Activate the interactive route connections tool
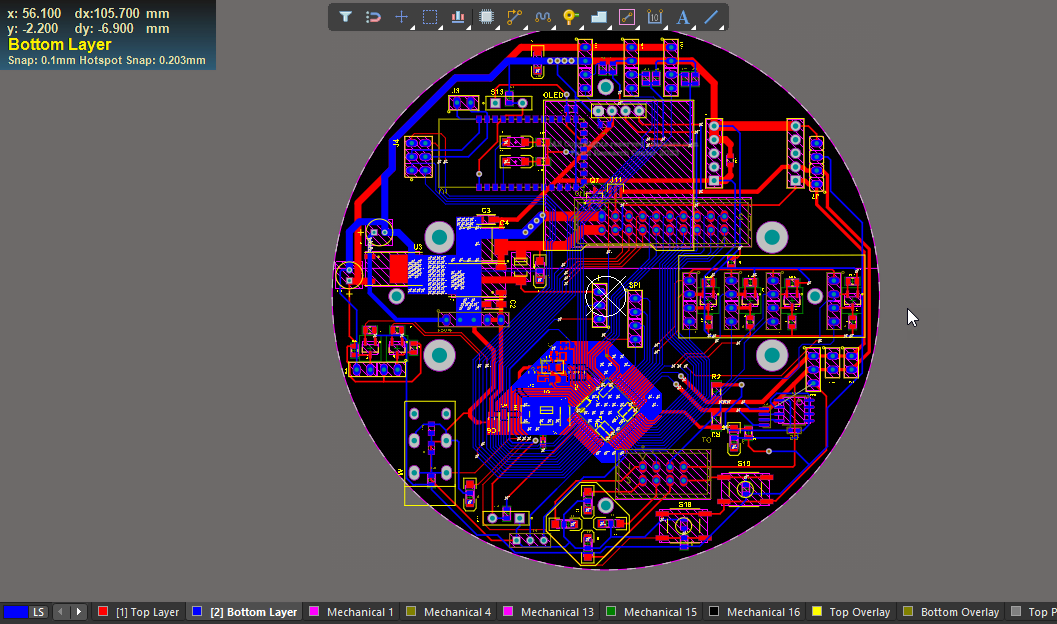The image size is (1057, 624). pos(515,17)
